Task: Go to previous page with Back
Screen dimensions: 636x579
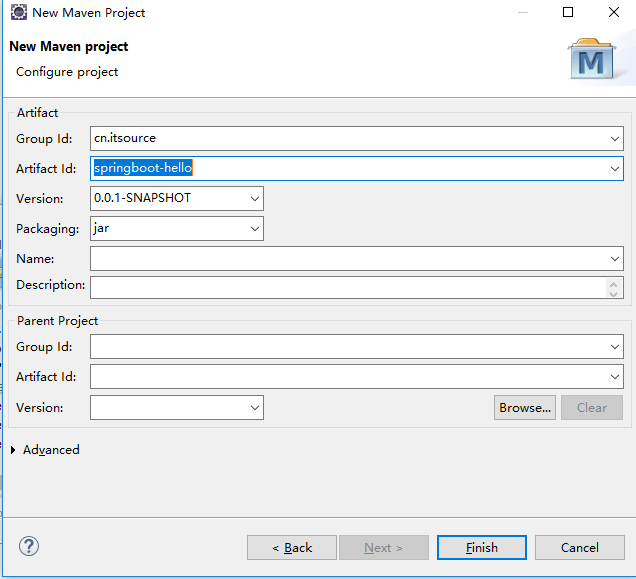Action: point(292,548)
